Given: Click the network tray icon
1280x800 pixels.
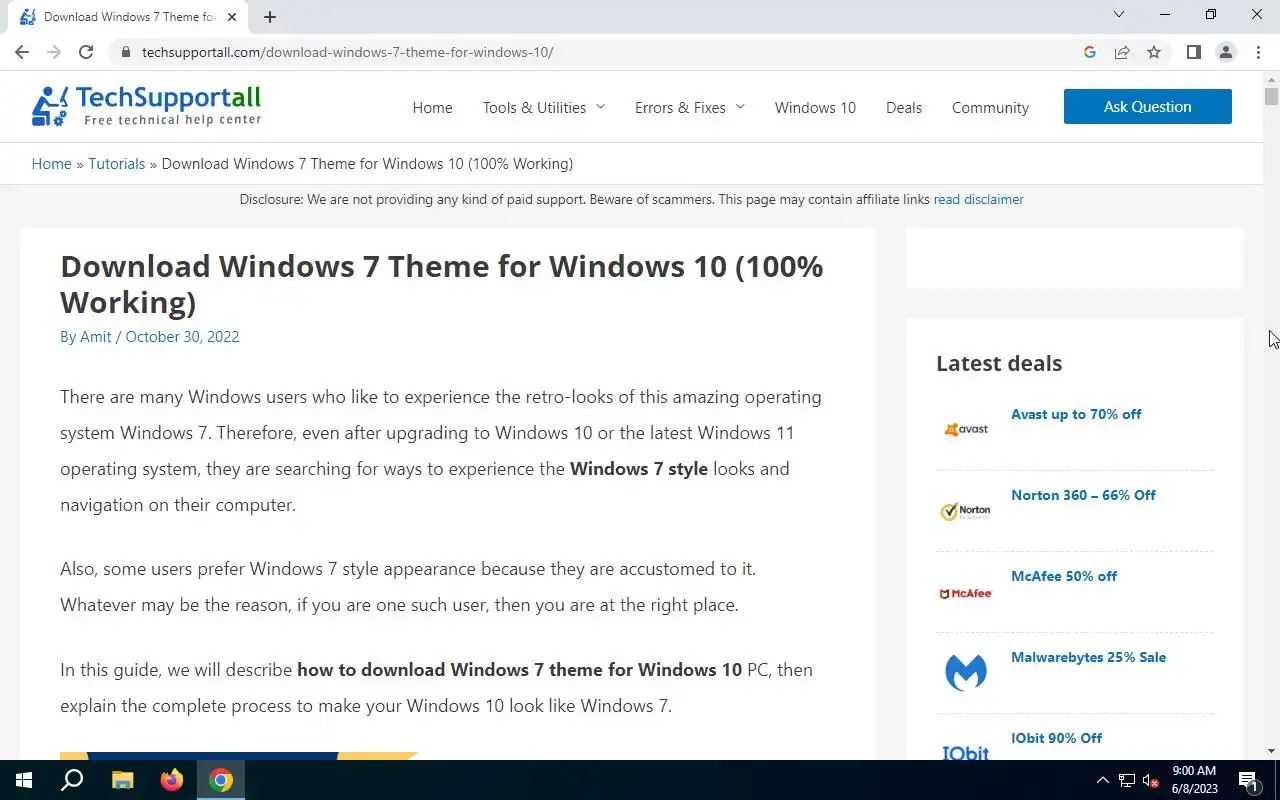Looking at the screenshot, I should pos(1127,780).
